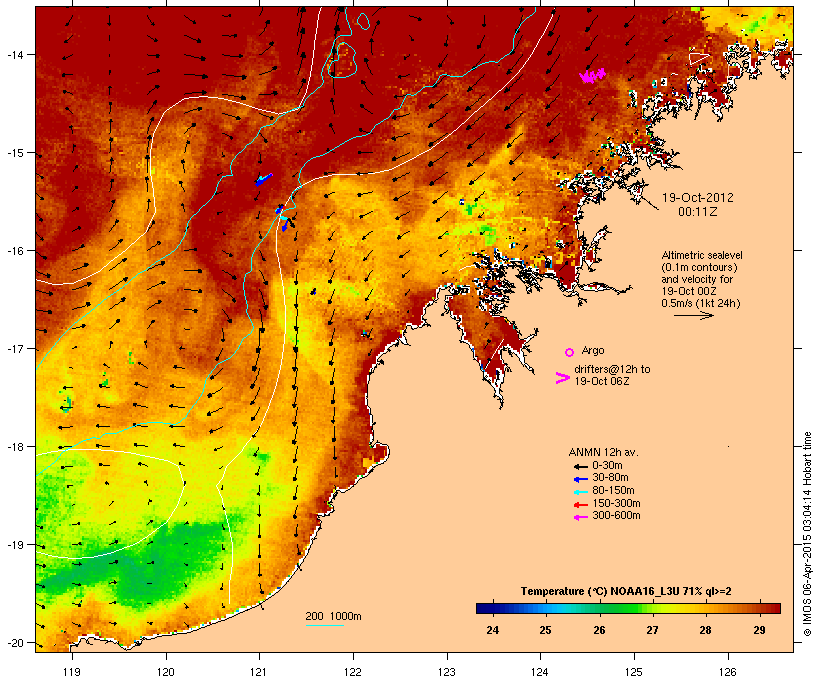
Task: Click the longitude axis label 126
Action: pos(727,672)
